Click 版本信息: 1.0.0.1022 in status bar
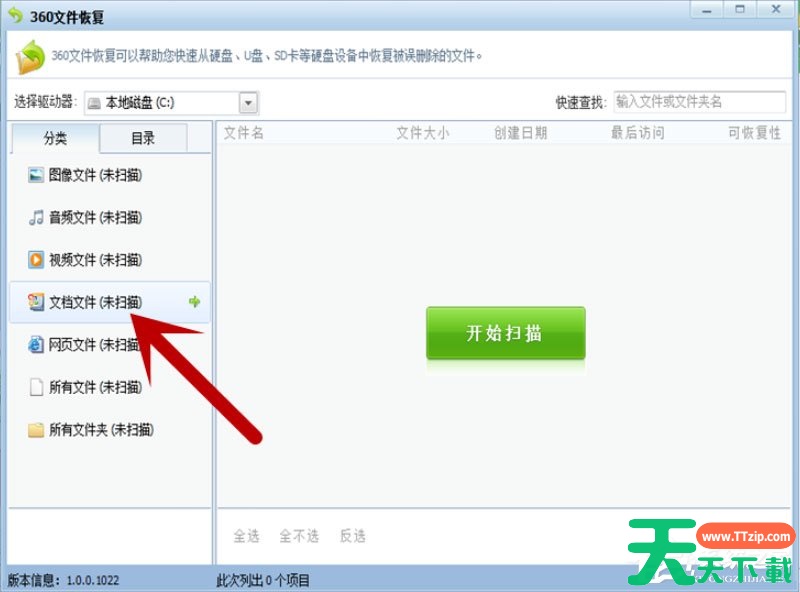Screen dimensions: 800x592 [63, 580]
